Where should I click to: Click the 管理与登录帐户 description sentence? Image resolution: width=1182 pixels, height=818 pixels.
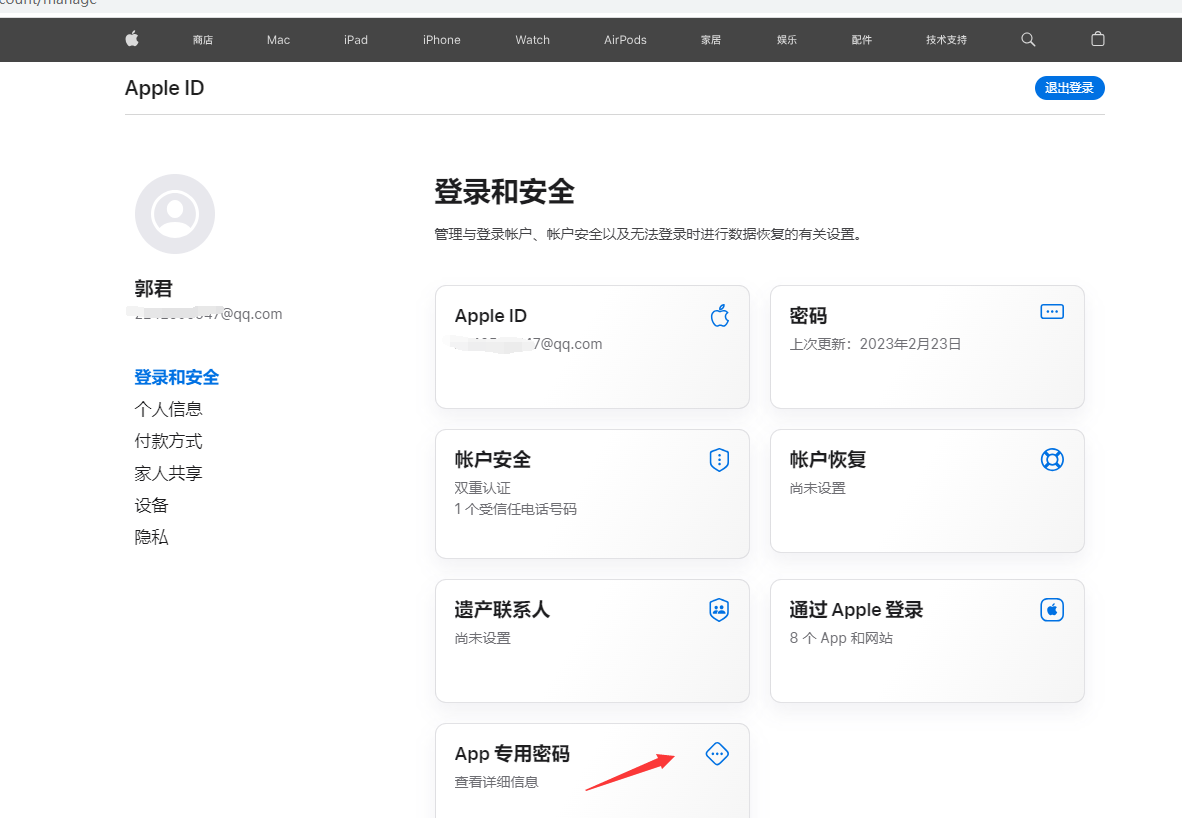[649, 234]
